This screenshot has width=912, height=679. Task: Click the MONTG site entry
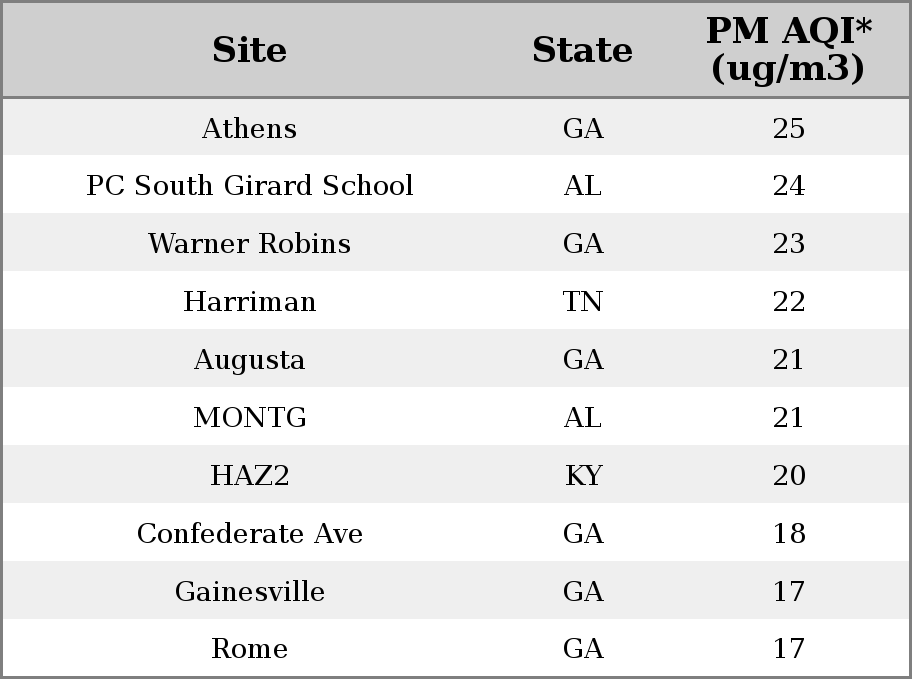pos(250,417)
